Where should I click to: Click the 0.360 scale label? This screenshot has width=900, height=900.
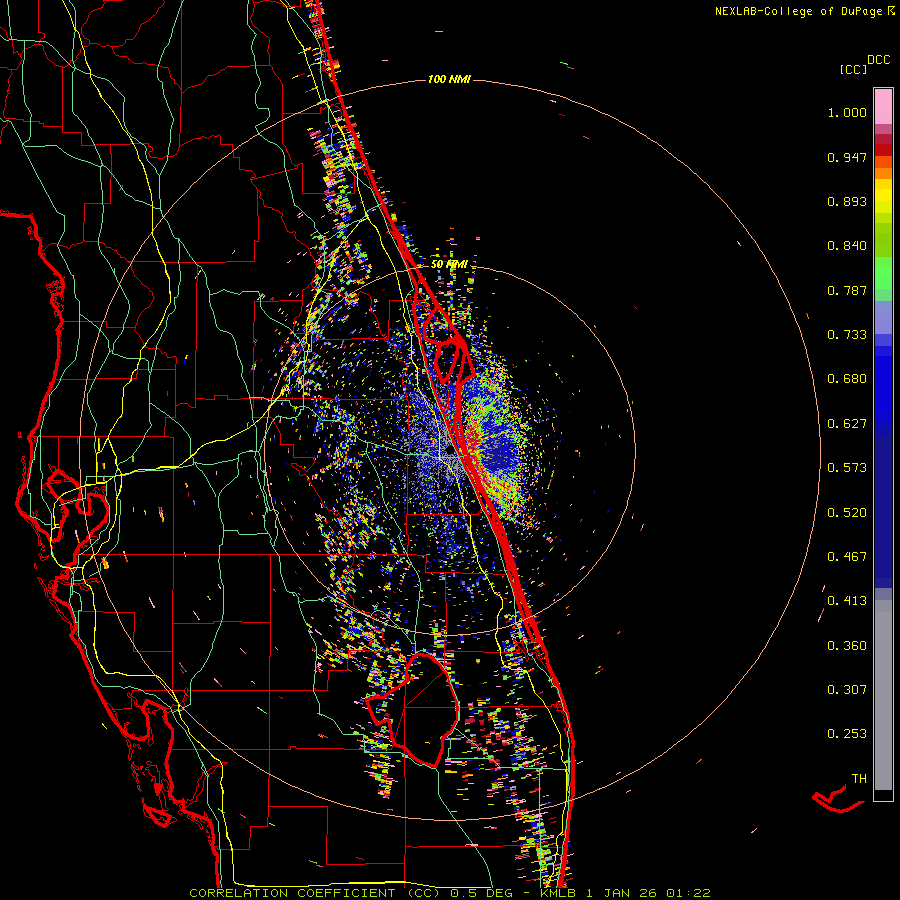coord(847,646)
